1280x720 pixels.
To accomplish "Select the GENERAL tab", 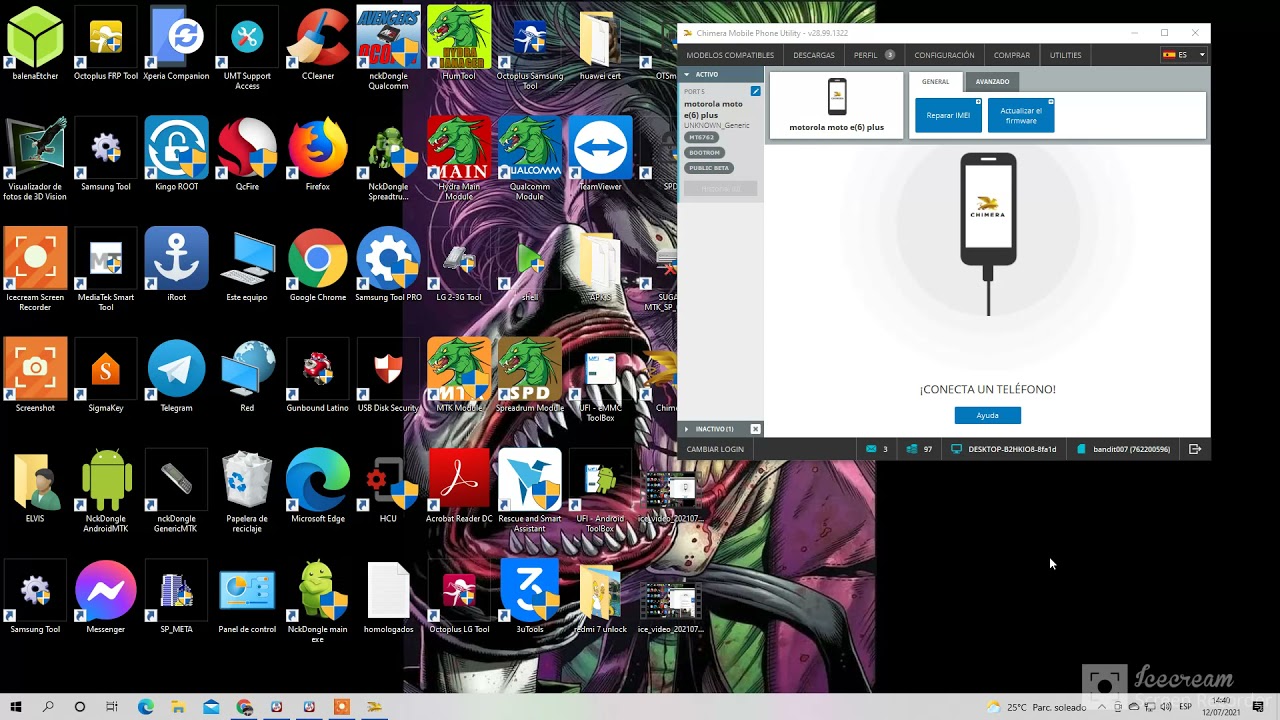I will pos(936,81).
